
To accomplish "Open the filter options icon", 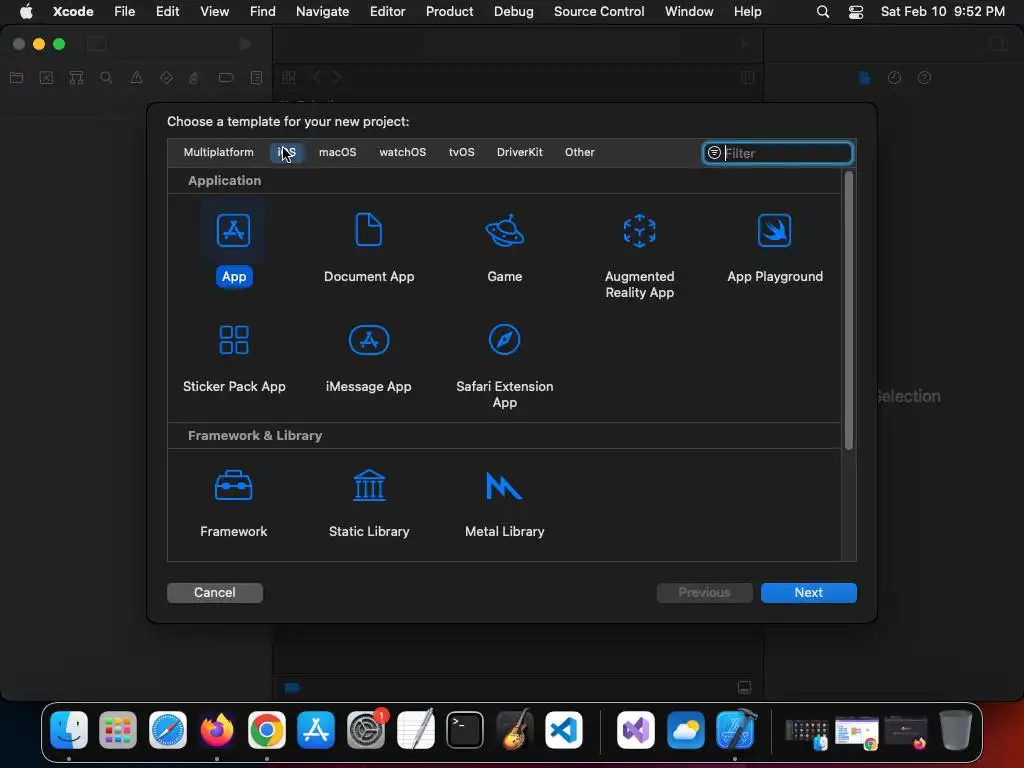I will coord(714,153).
